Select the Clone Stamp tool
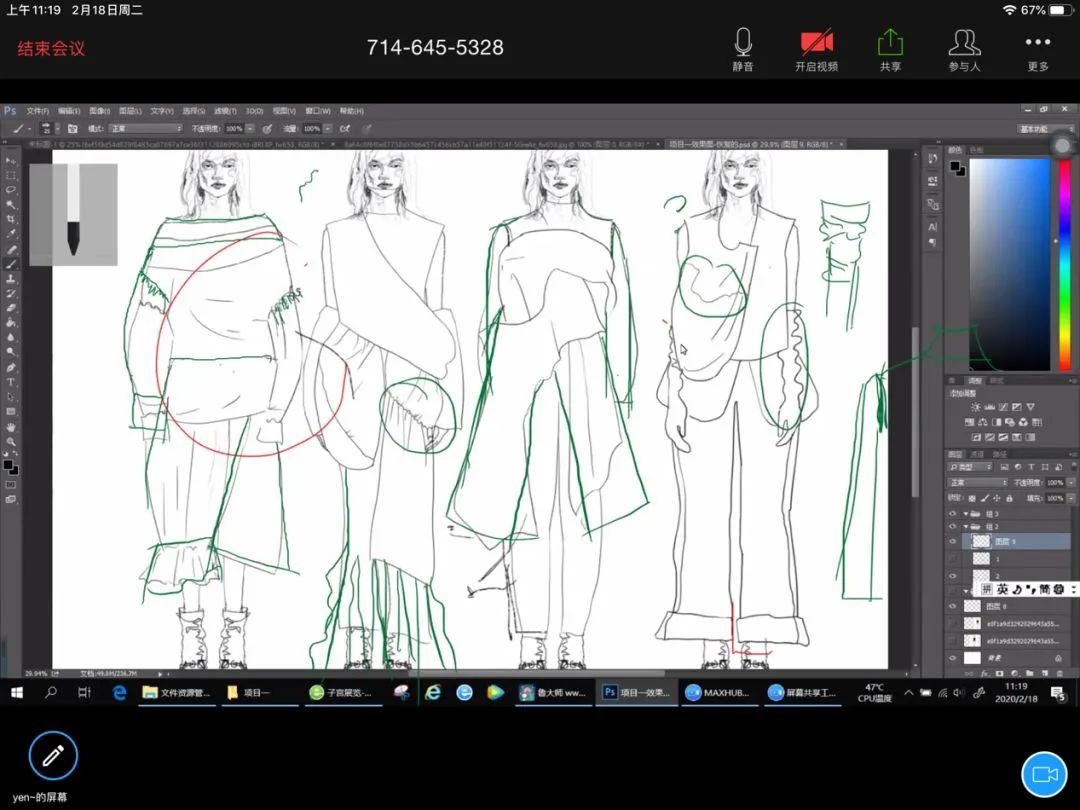 click(x=11, y=279)
